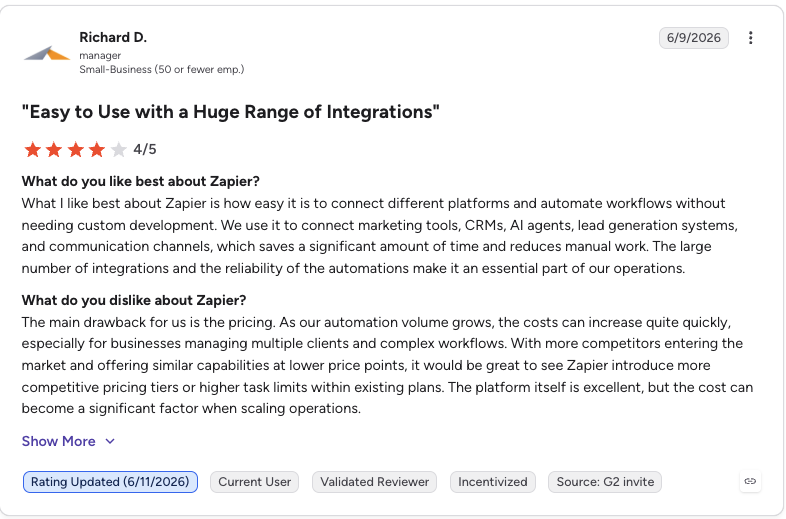786x519 pixels.
Task: Click the first rating star
Action: coord(33,149)
